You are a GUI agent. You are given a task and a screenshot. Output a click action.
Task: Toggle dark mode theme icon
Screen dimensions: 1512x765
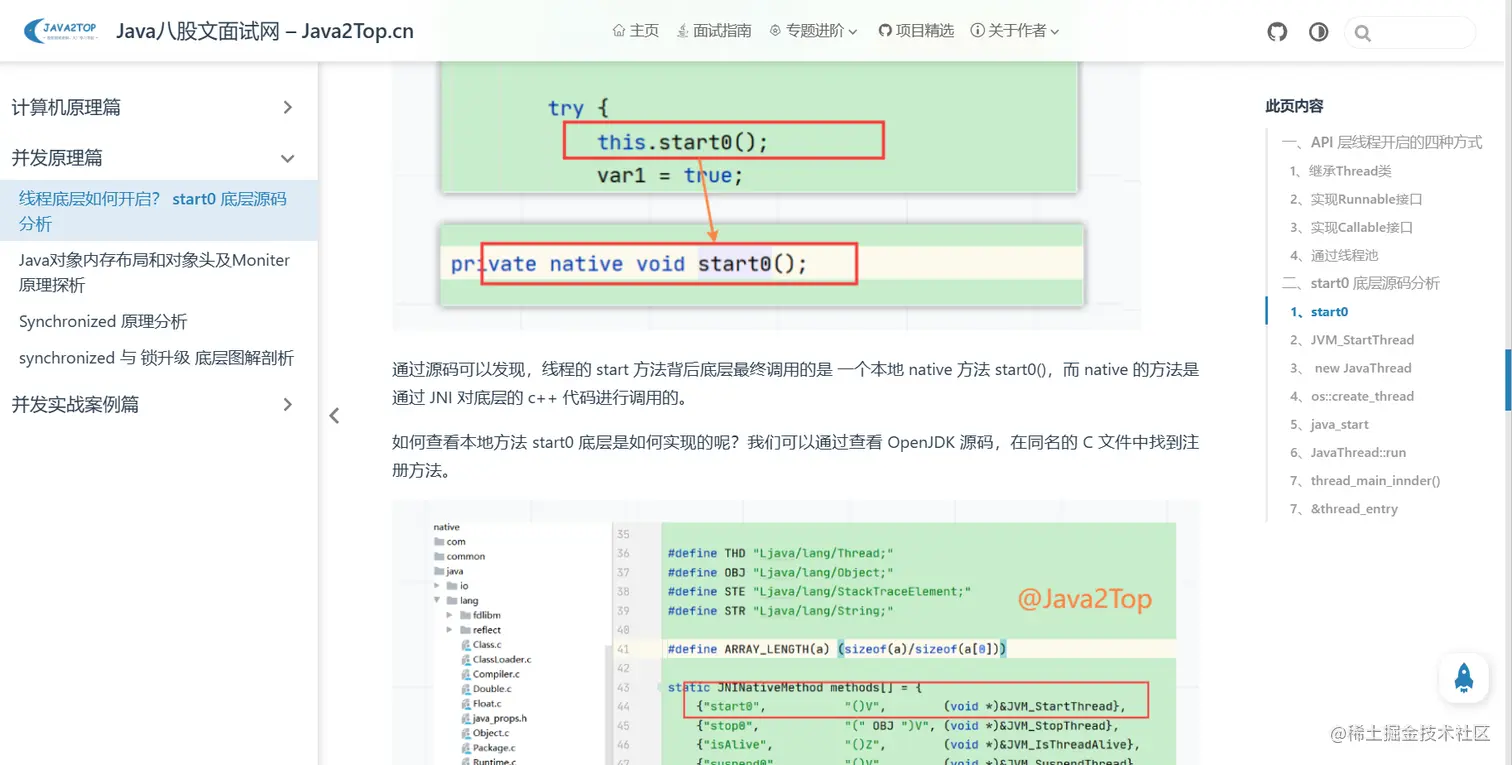click(1319, 32)
